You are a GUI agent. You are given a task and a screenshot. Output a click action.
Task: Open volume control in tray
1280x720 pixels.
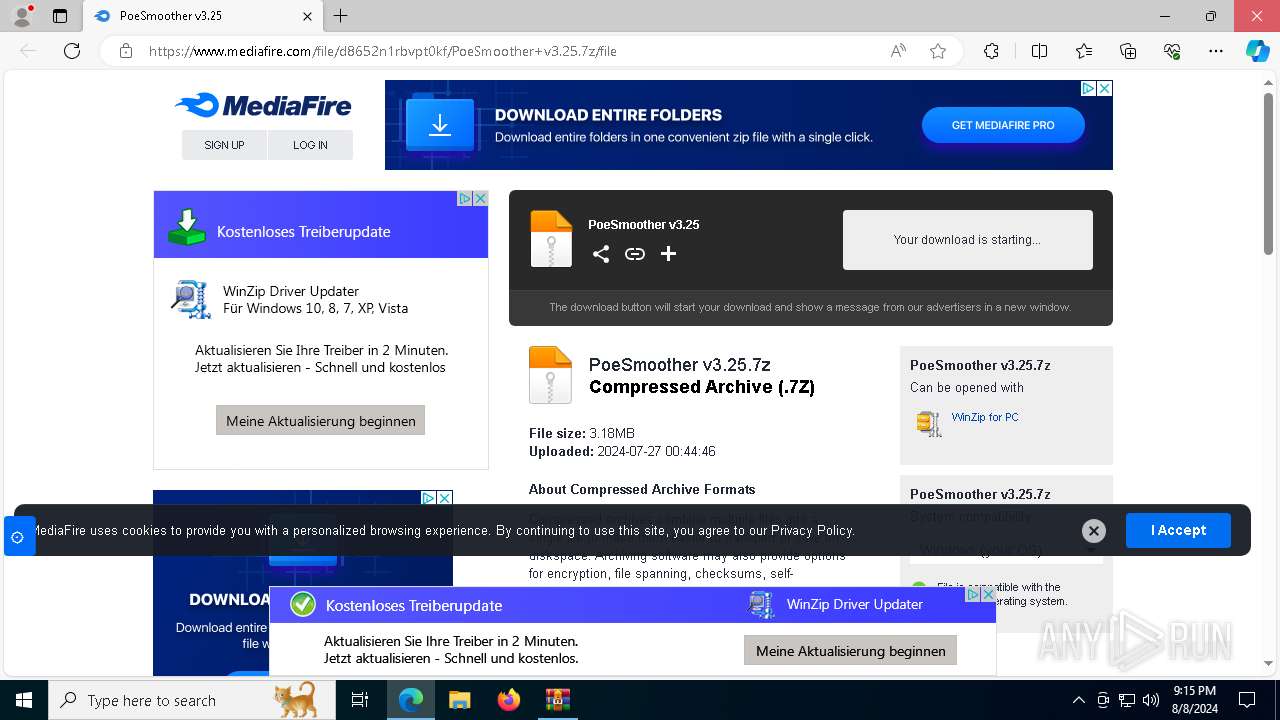(1151, 700)
